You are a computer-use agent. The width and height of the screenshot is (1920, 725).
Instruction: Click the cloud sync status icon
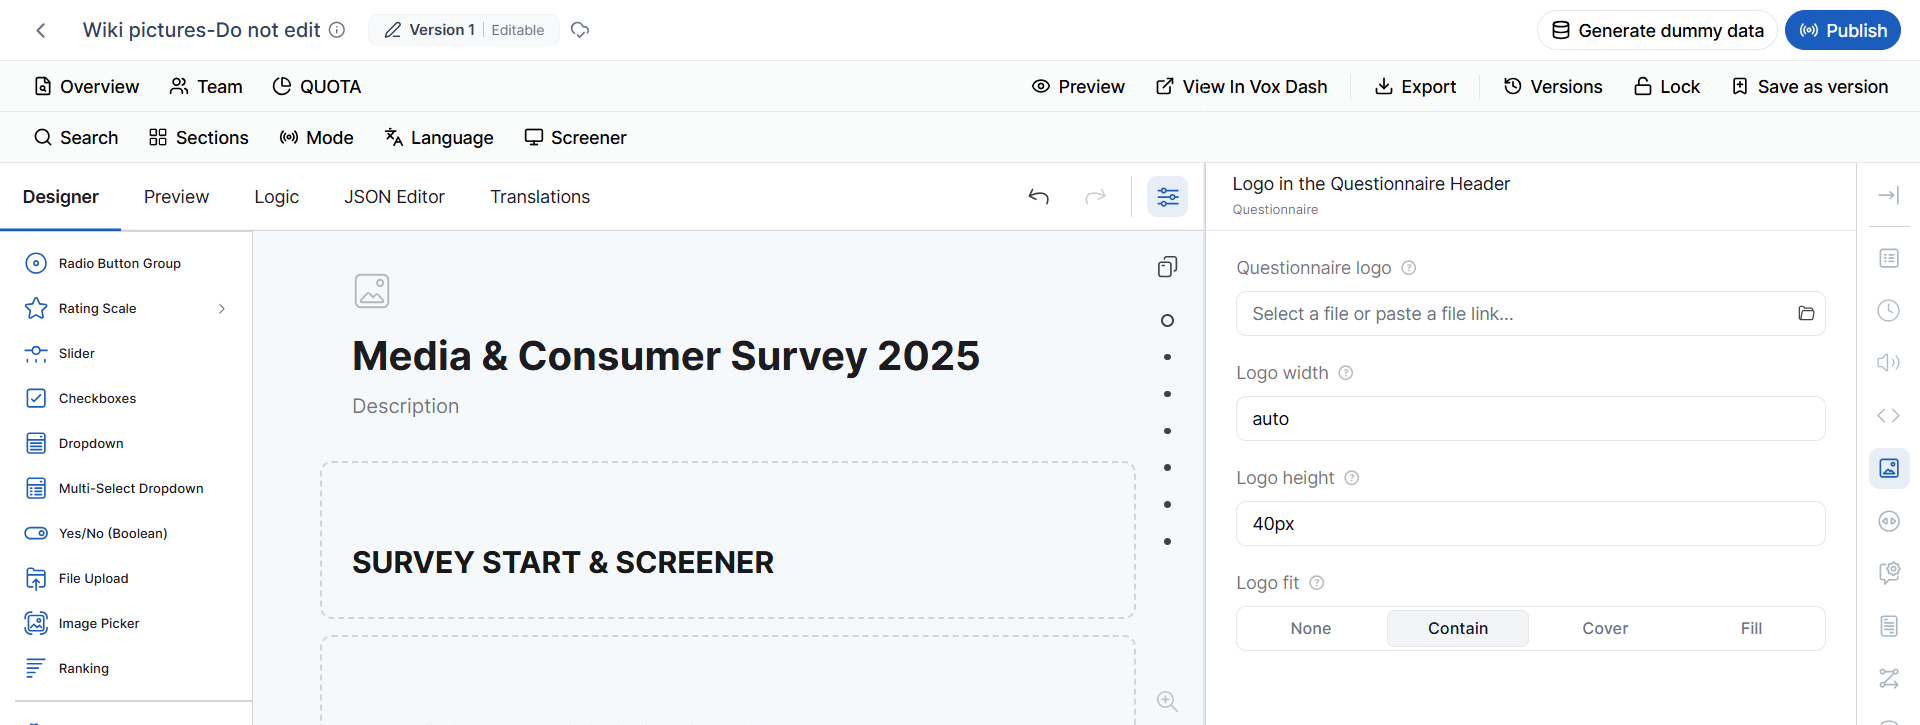click(x=580, y=30)
